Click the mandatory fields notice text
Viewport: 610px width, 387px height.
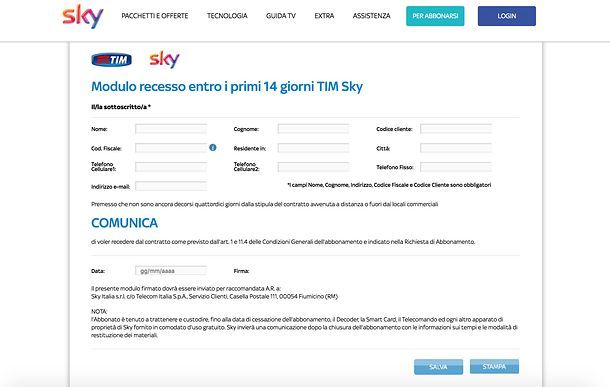click(389, 185)
